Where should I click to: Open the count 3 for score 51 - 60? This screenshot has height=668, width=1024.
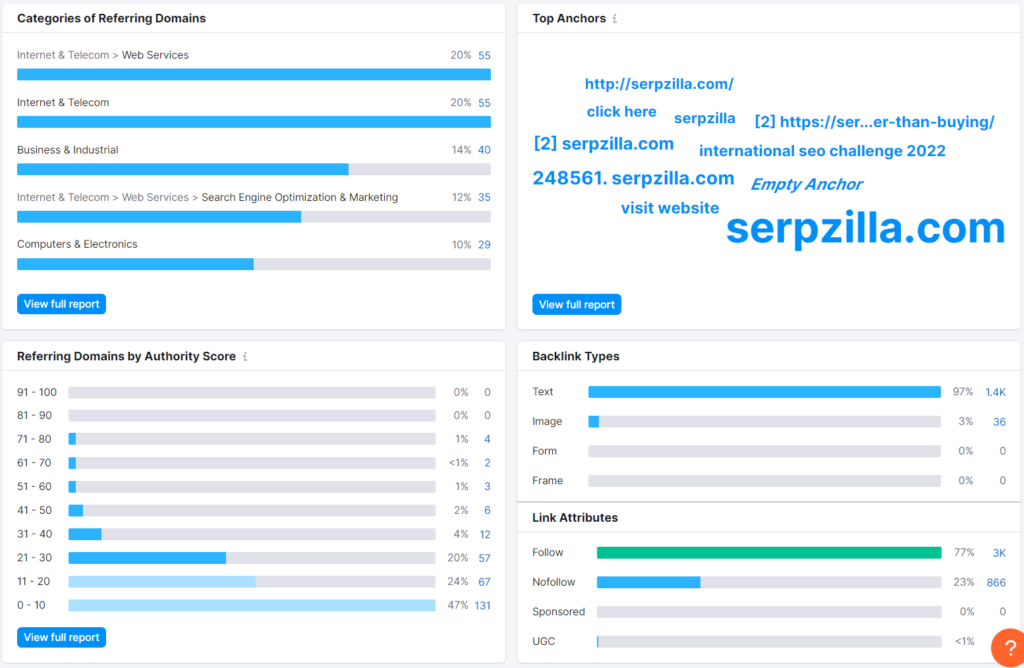487,486
